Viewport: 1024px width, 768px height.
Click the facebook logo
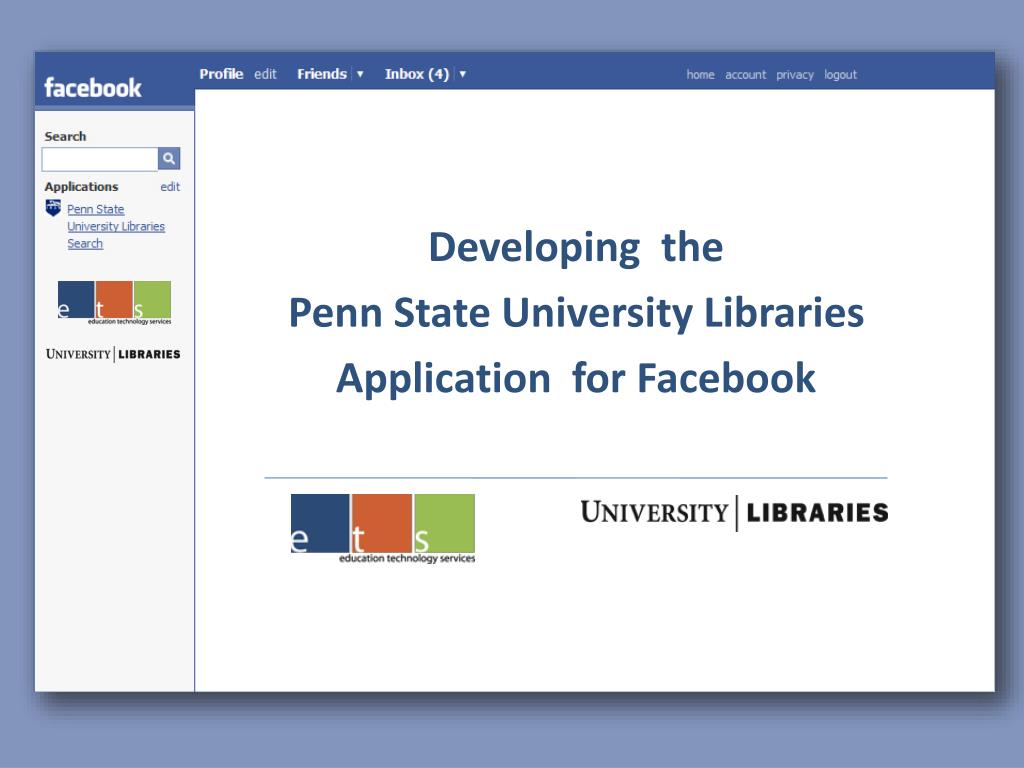coord(93,88)
